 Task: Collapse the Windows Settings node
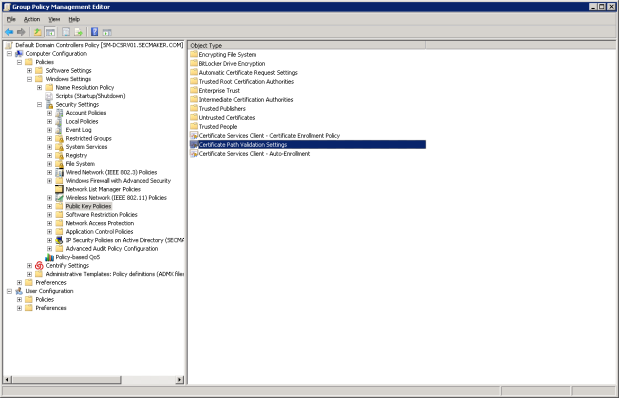click(x=30, y=79)
